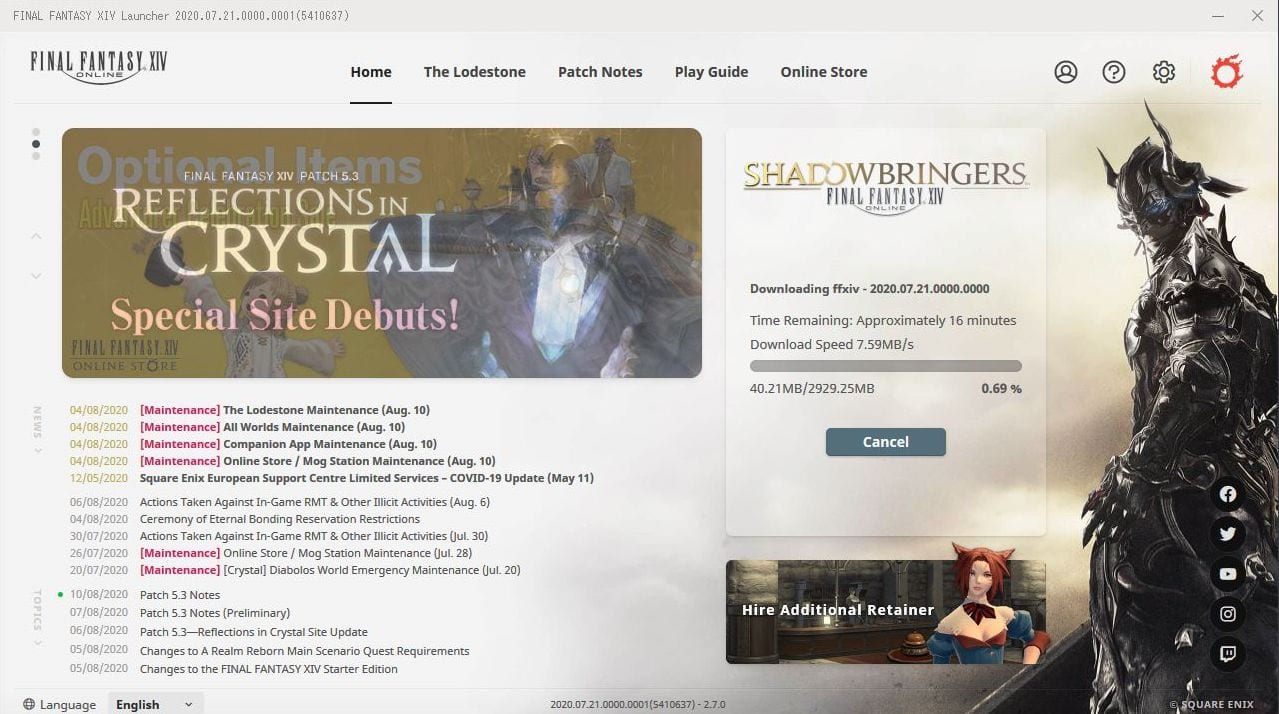The height and width of the screenshot is (714, 1279).
Task: Cancel the ffxiv download
Action: coord(885,442)
